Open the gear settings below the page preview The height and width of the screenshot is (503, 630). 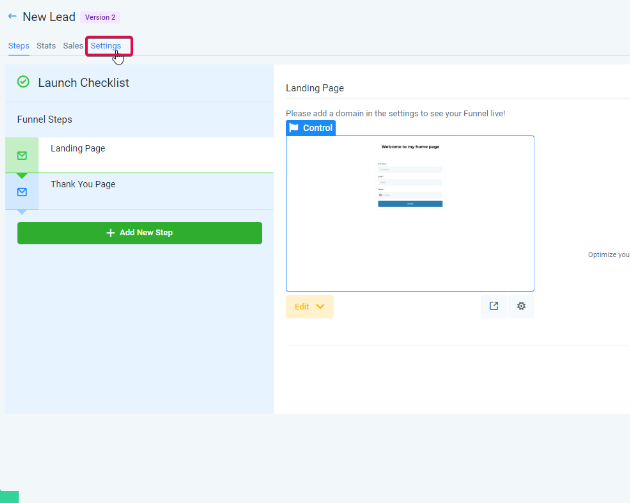pyautogui.click(x=521, y=306)
